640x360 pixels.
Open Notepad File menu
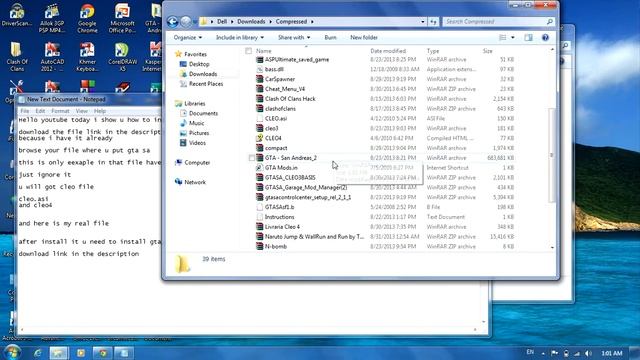pyautogui.click(x=24, y=111)
